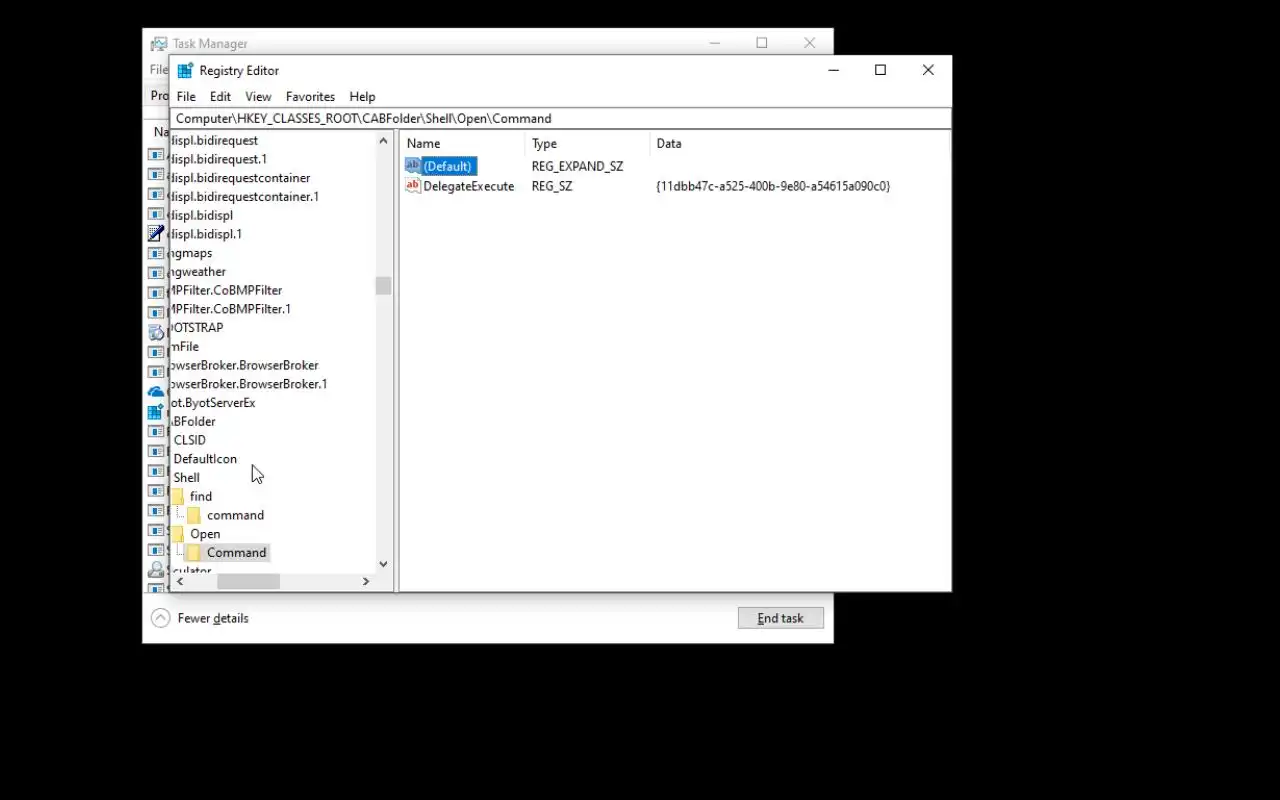The image size is (1280, 800).
Task: Open the File menu in Registry Editor
Action: [x=186, y=97]
